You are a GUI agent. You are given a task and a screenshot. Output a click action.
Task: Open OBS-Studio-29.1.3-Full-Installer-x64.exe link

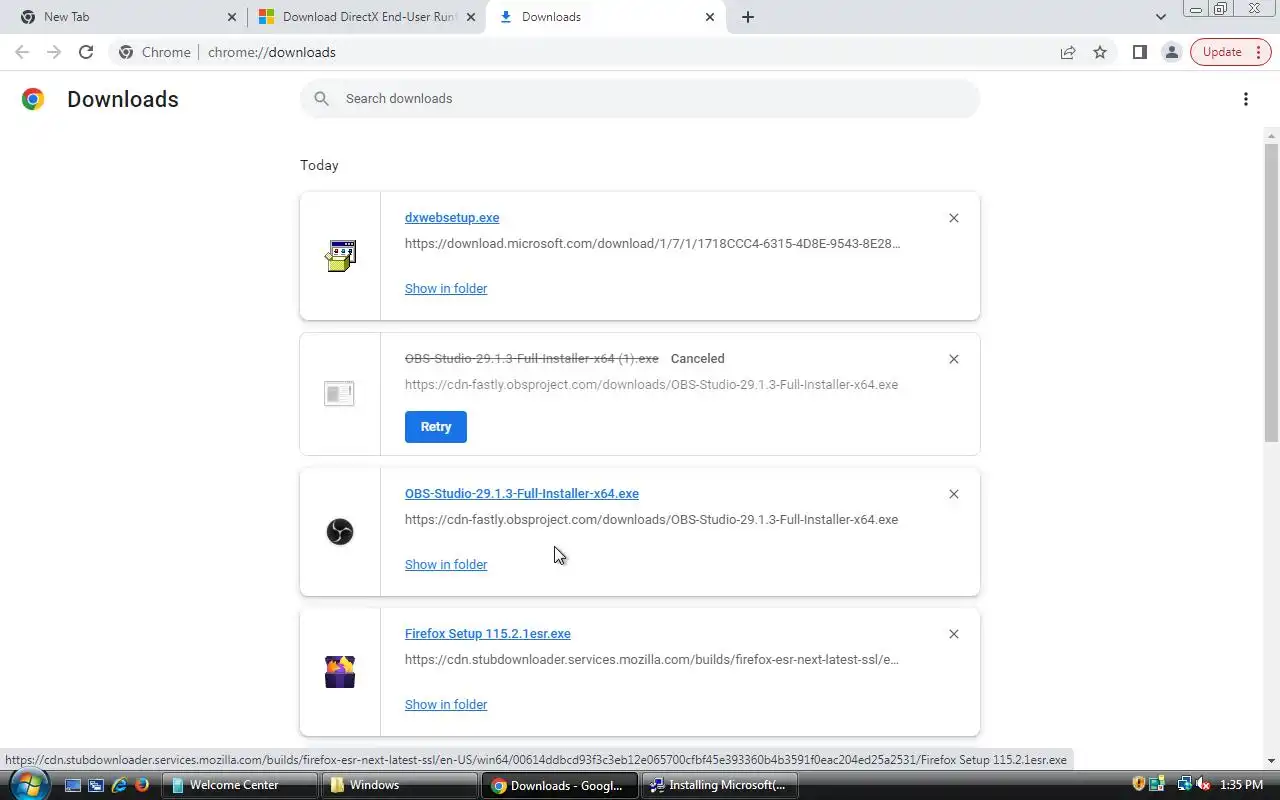pyautogui.click(x=522, y=494)
